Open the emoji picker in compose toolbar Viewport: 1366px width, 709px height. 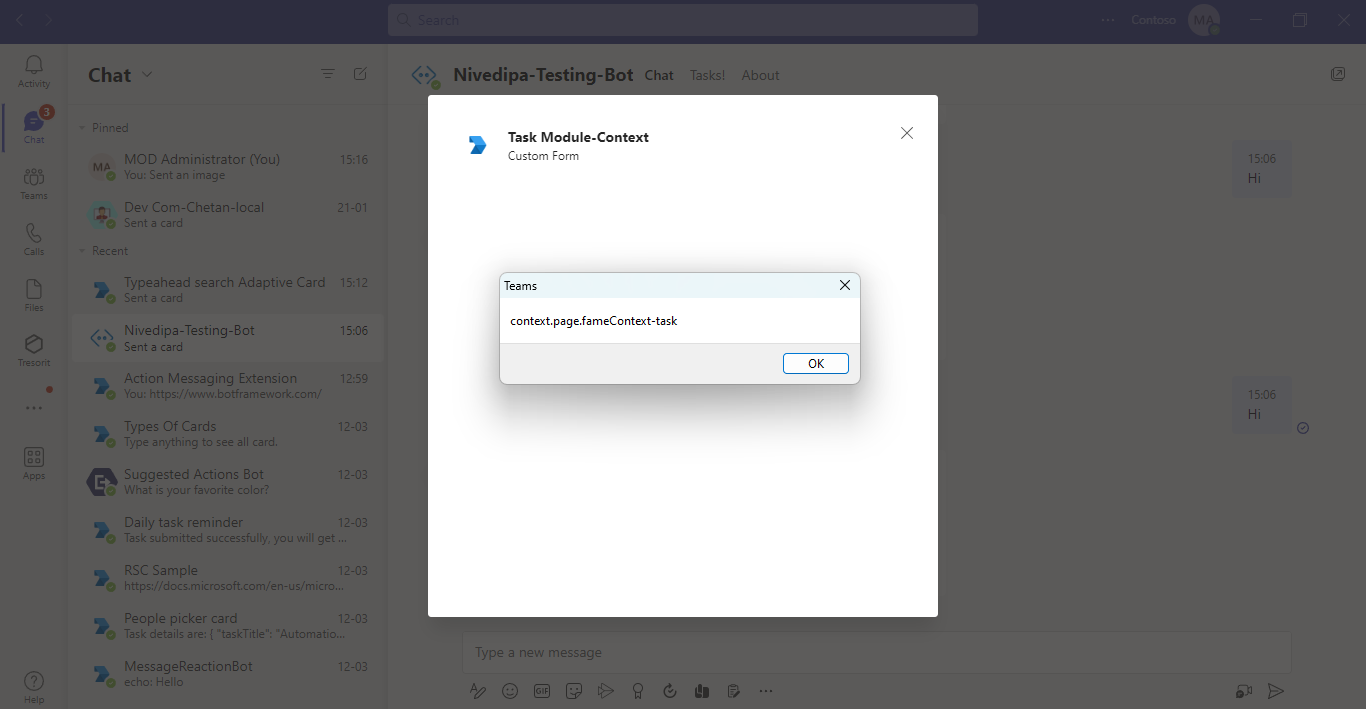click(510, 690)
